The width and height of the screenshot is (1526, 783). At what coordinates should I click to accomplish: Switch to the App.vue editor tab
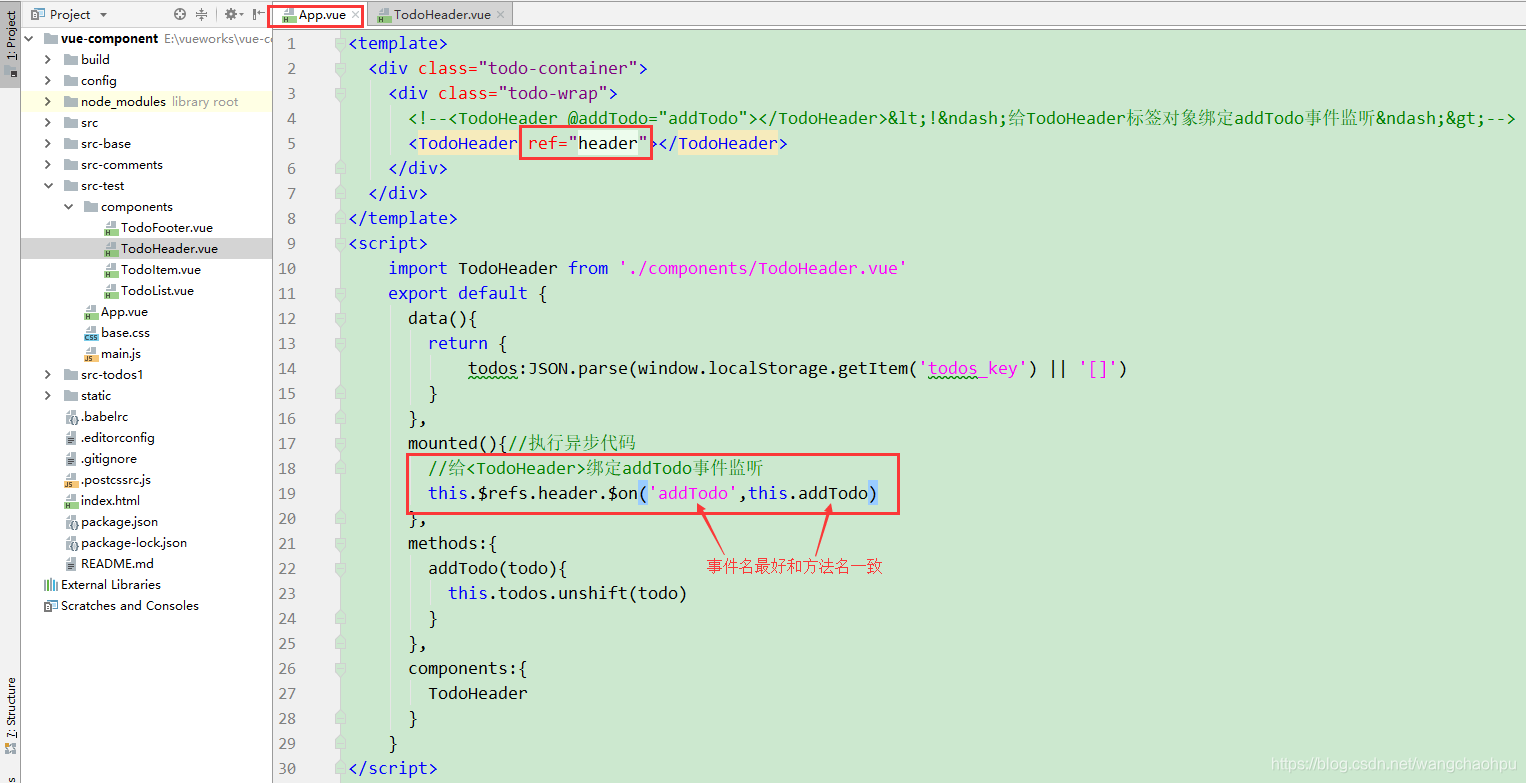point(315,14)
